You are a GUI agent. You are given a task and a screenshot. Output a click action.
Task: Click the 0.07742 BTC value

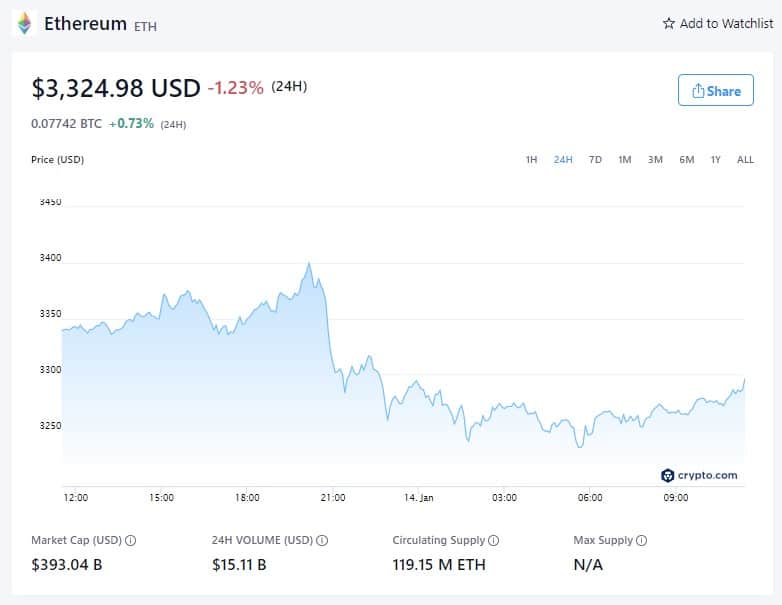pos(66,124)
